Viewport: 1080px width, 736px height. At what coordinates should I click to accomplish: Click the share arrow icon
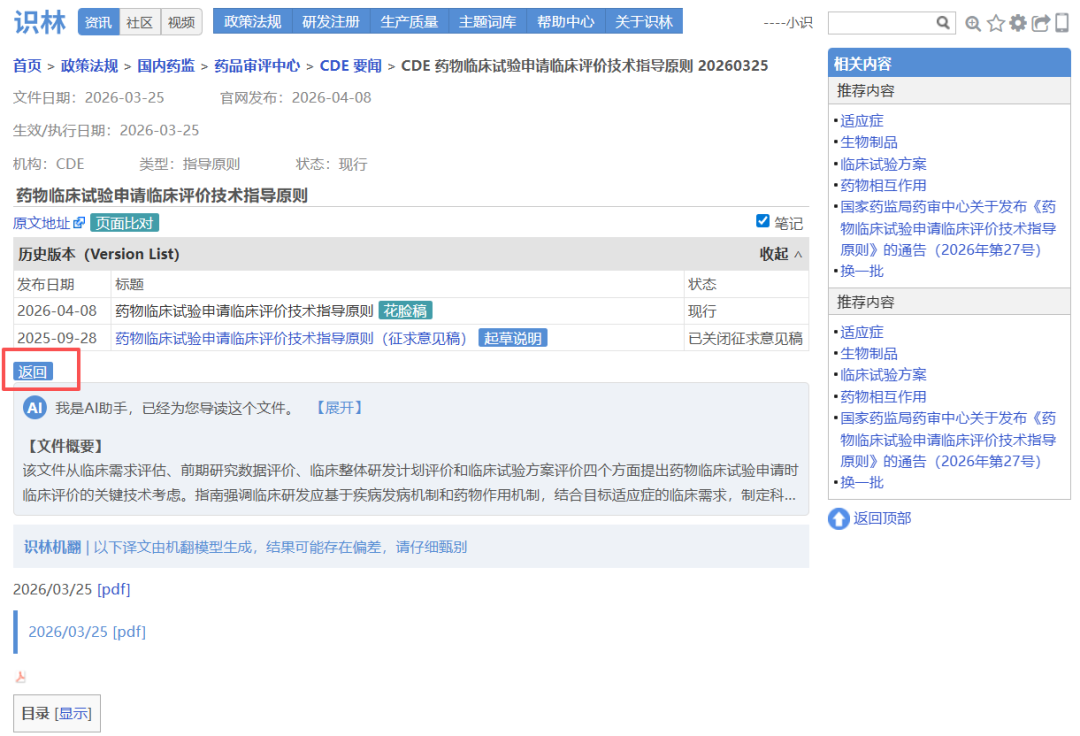1041,23
